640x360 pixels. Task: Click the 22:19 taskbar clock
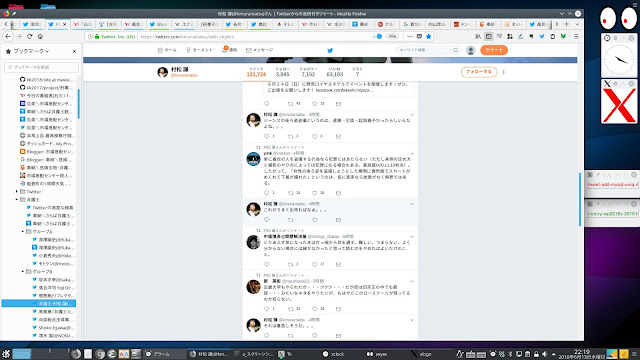582,354
